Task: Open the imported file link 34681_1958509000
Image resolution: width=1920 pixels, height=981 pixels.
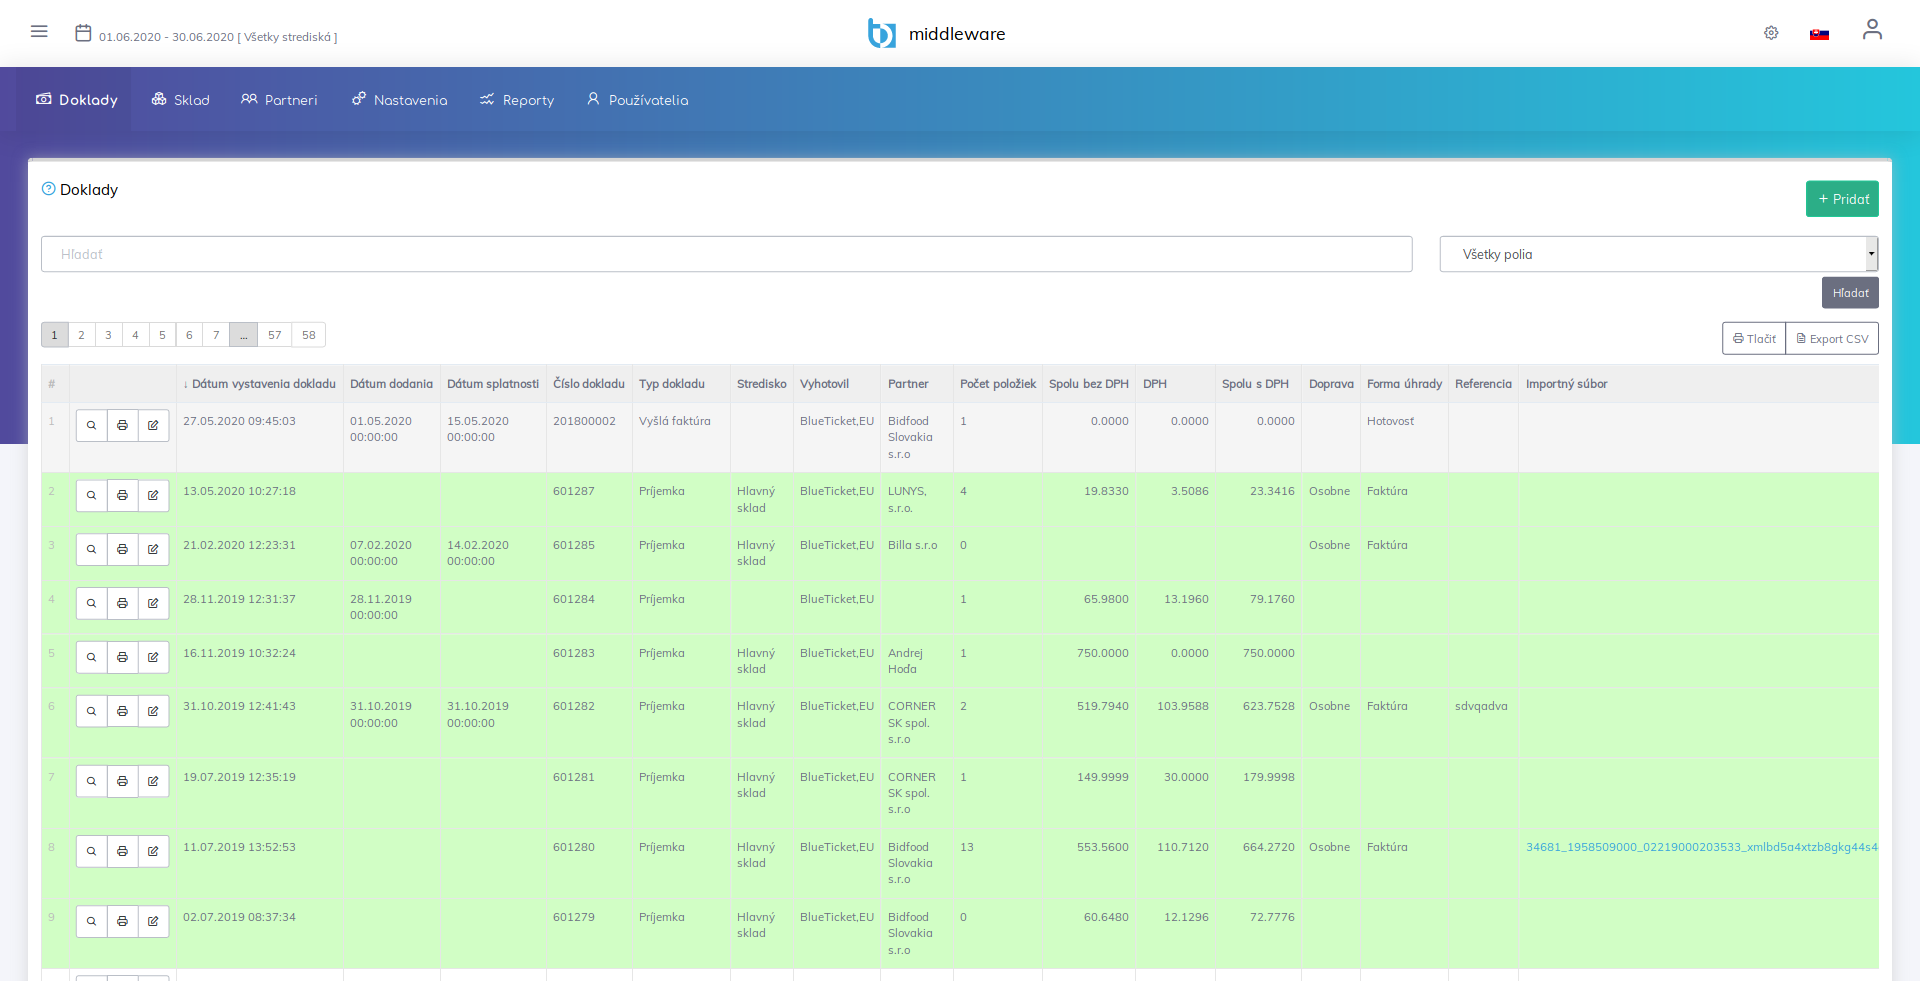Action: (x=1700, y=848)
